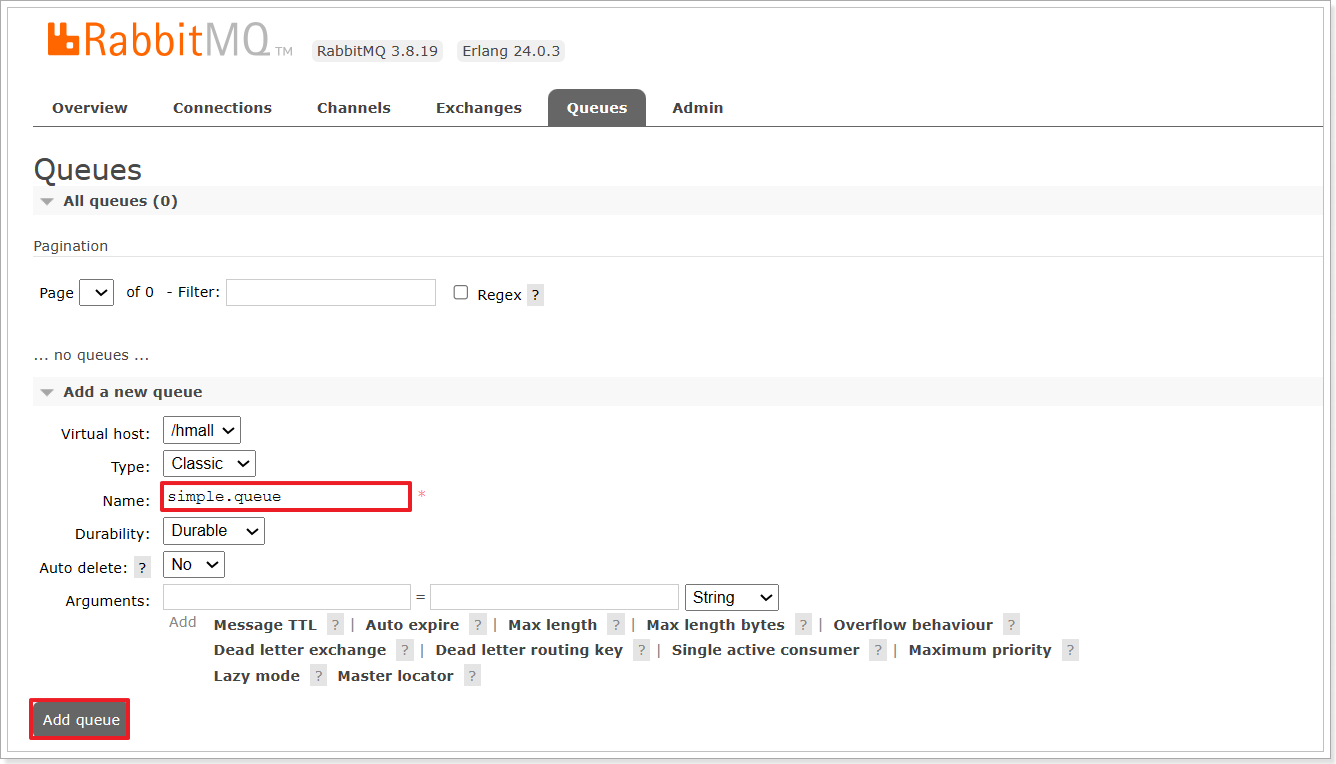Open help icon next to Master locator
Viewport: 1336px width, 764px height.
(x=472, y=676)
